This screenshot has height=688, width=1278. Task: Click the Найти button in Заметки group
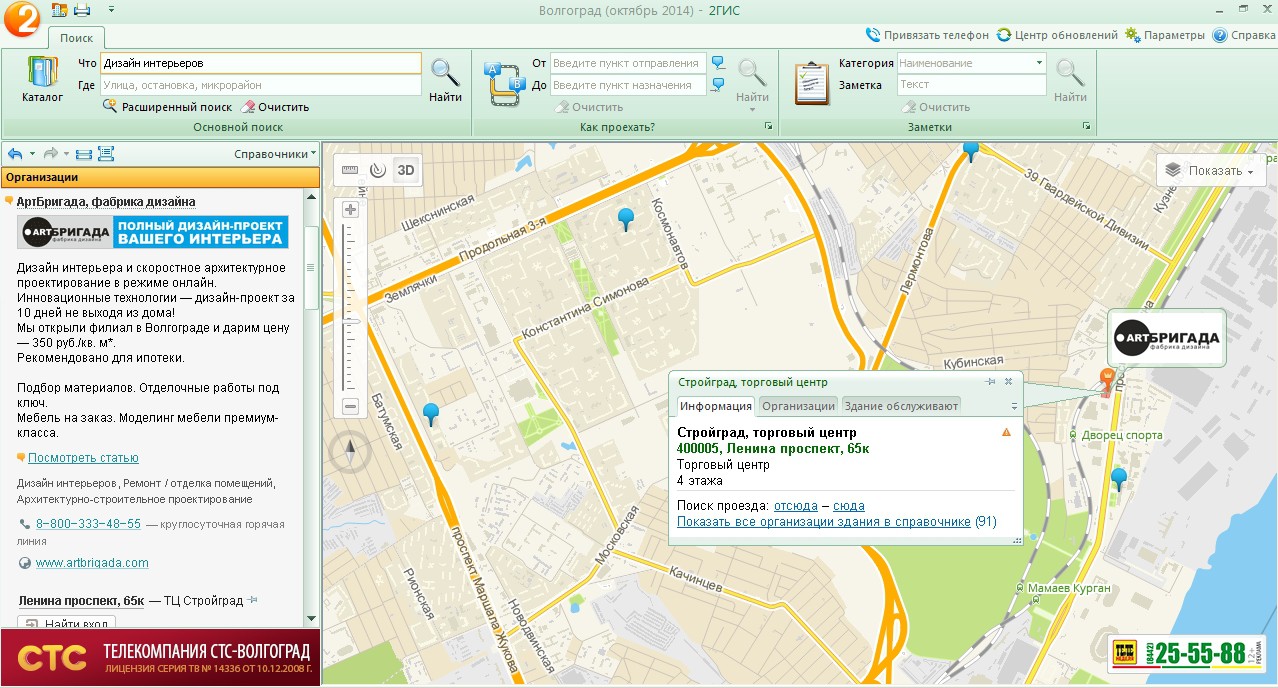coord(1070,80)
